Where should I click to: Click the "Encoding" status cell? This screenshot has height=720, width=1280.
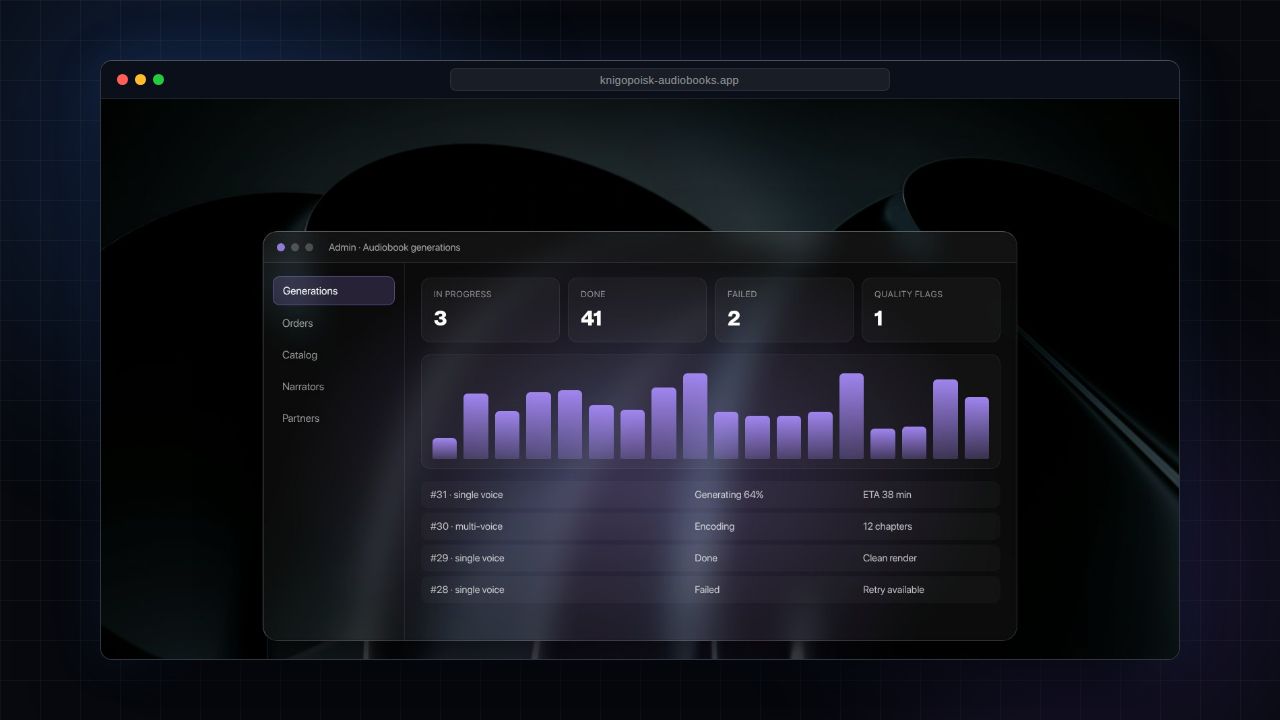[x=714, y=527]
